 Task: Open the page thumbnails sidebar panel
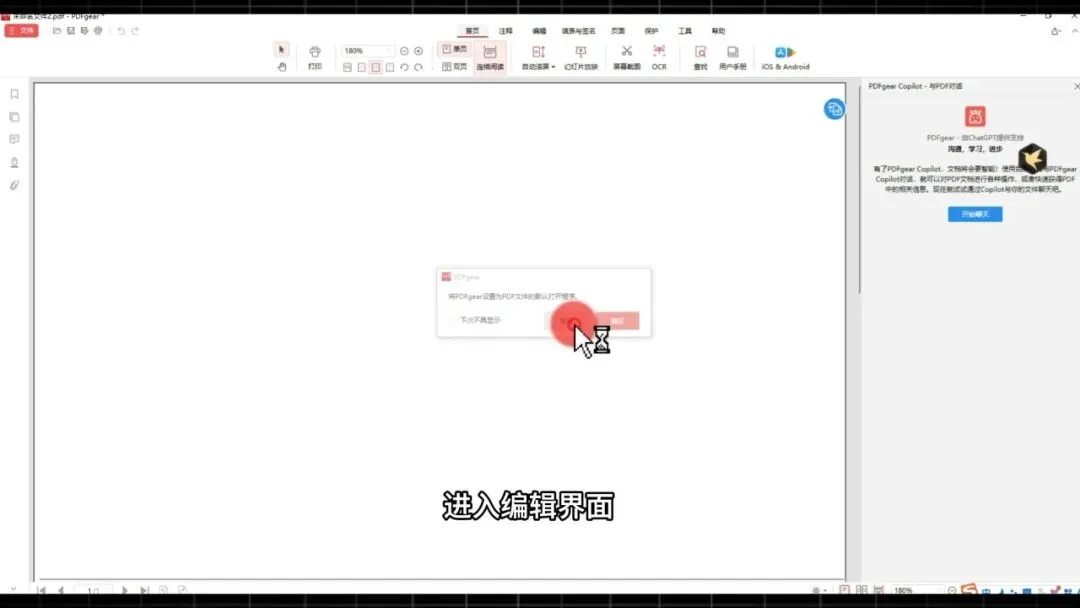14,117
